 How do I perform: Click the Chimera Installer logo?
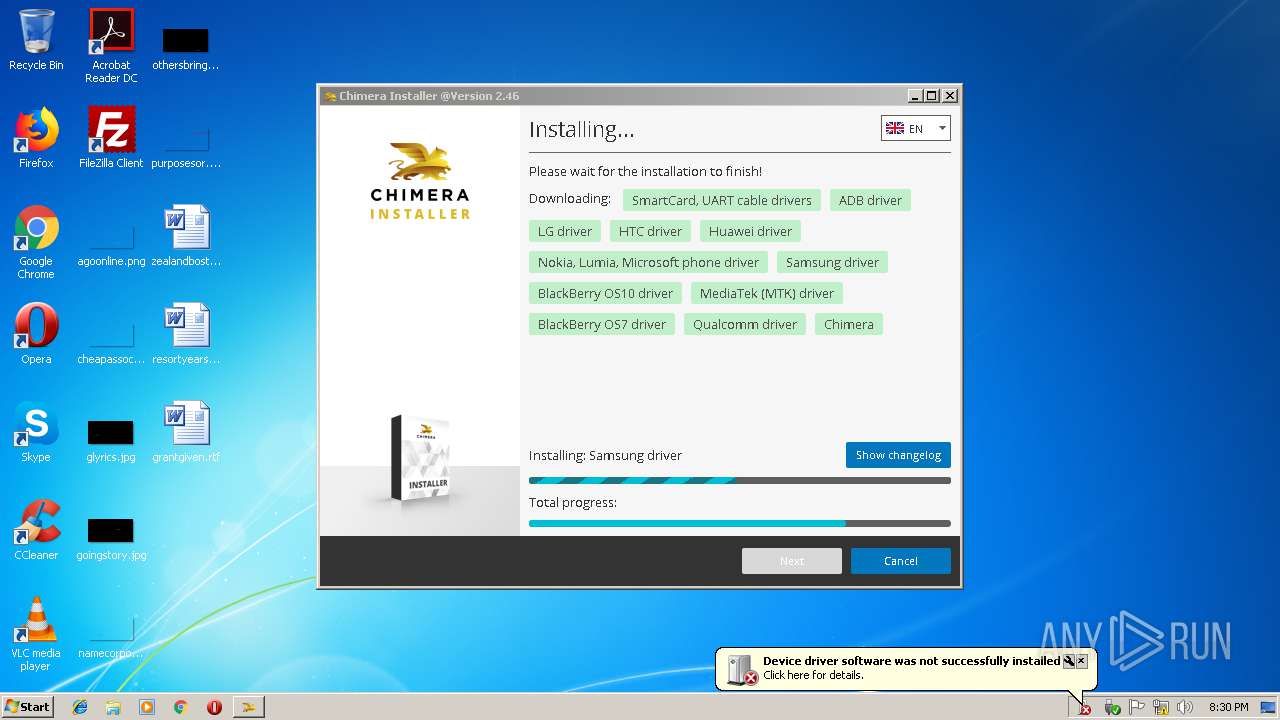coord(420,181)
